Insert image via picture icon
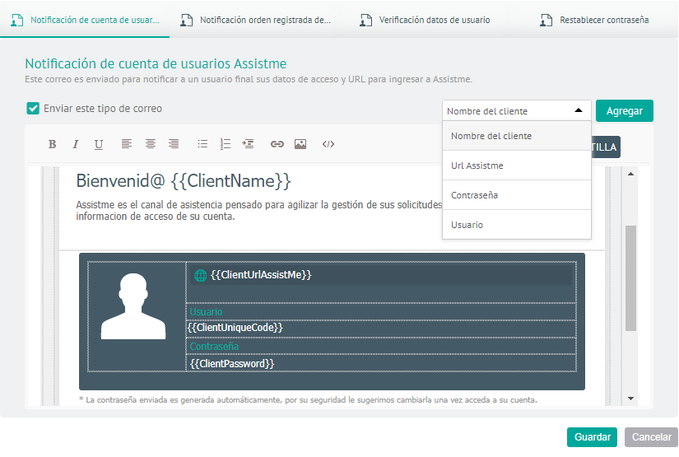The height and width of the screenshot is (457, 679). pos(300,144)
